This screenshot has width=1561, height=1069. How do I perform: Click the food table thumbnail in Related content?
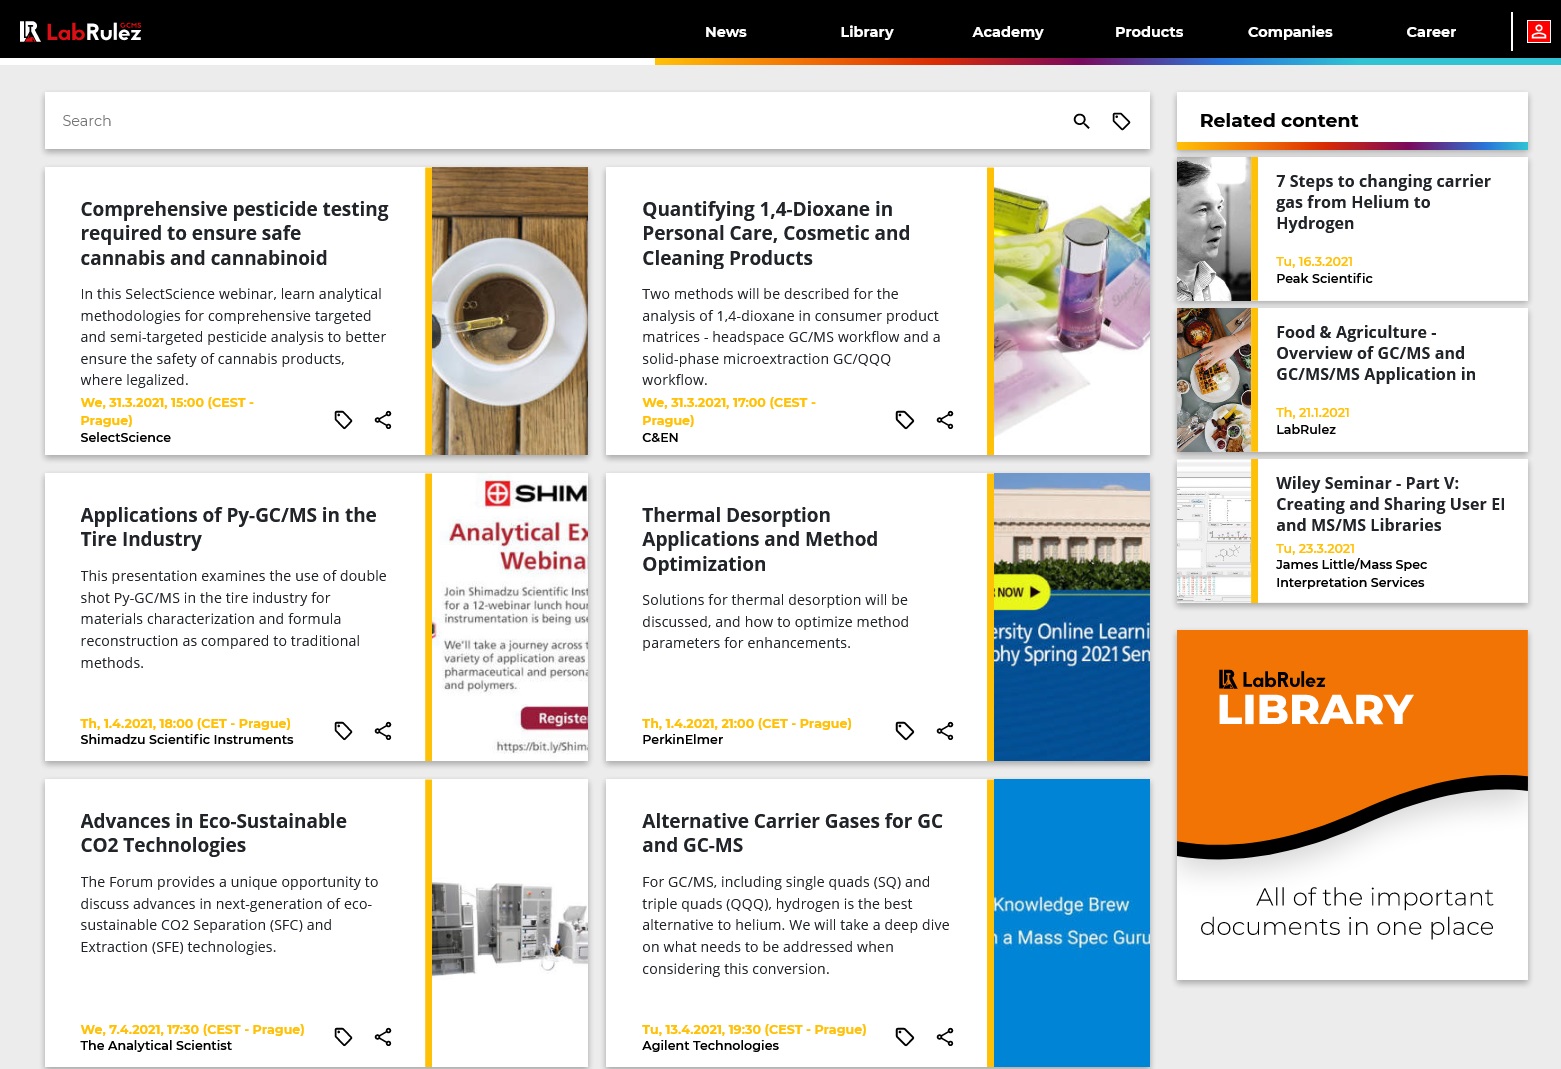[1214, 380]
